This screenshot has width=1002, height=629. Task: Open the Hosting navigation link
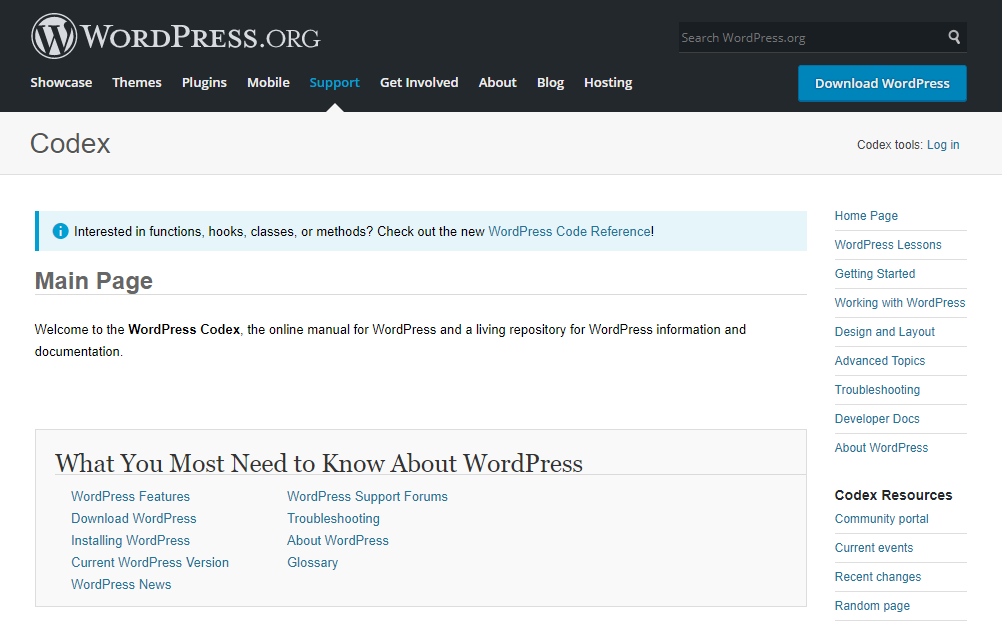pyautogui.click(x=608, y=82)
